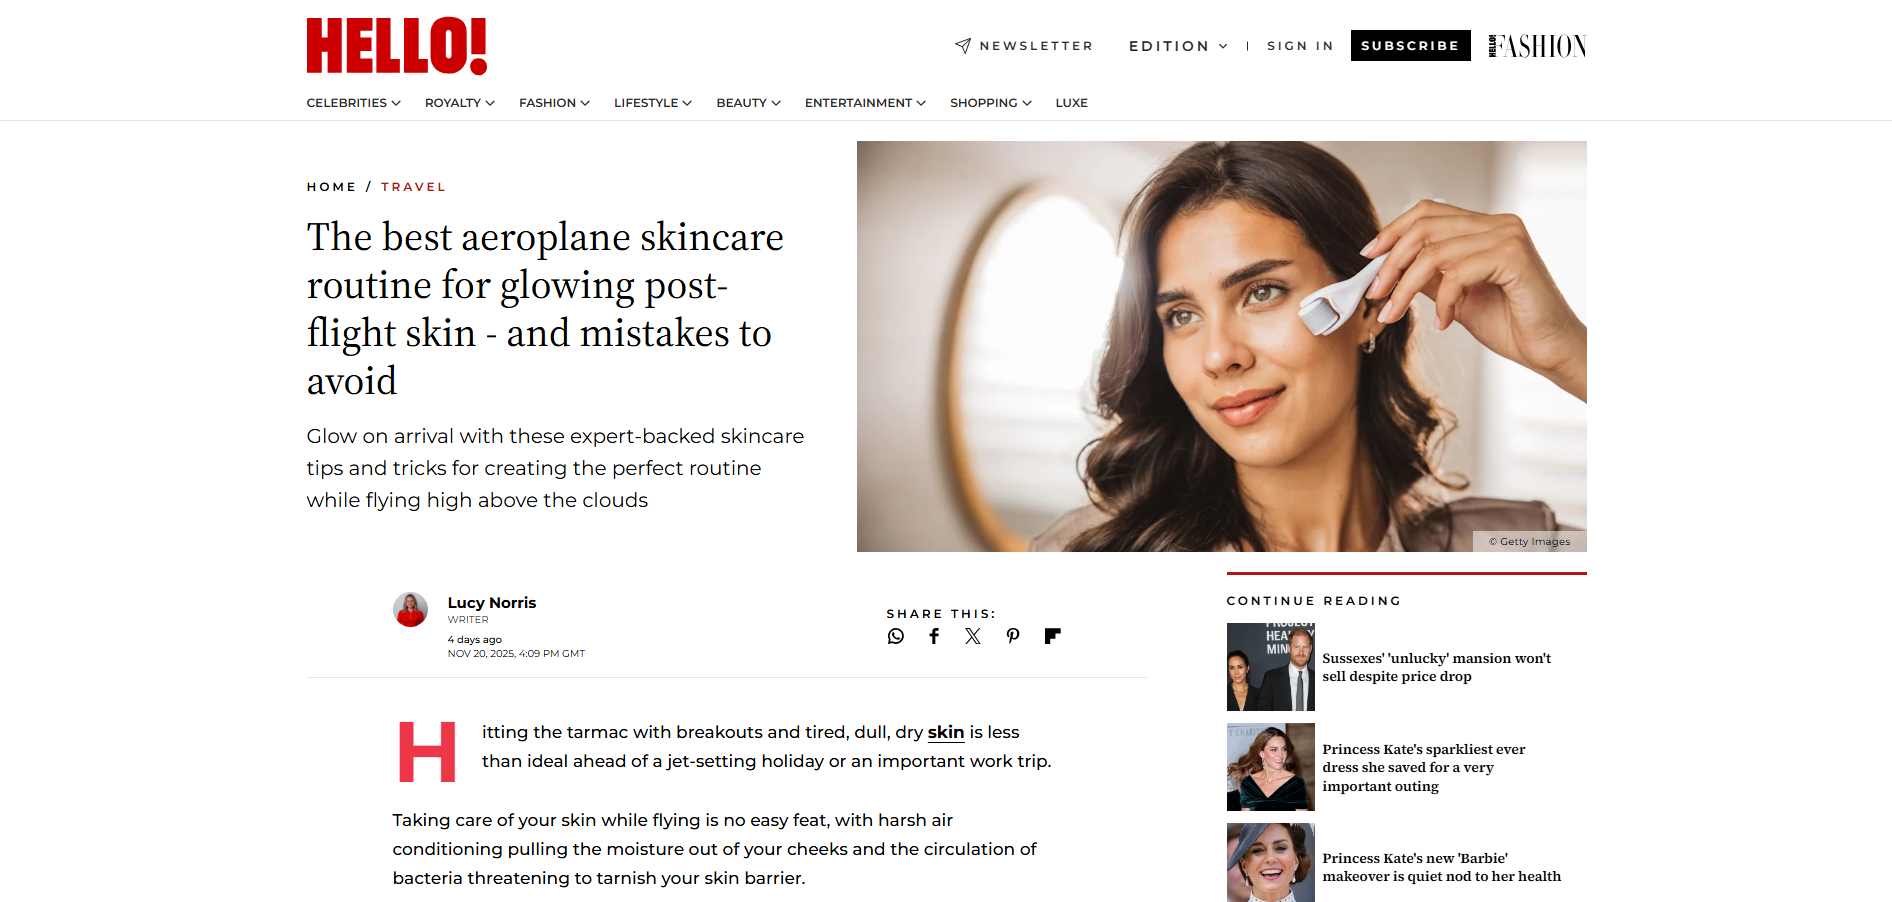Viewport: 1892px width, 902px height.
Task: Share article via WhatsApp icon
Action: click(x=896, y=636)
